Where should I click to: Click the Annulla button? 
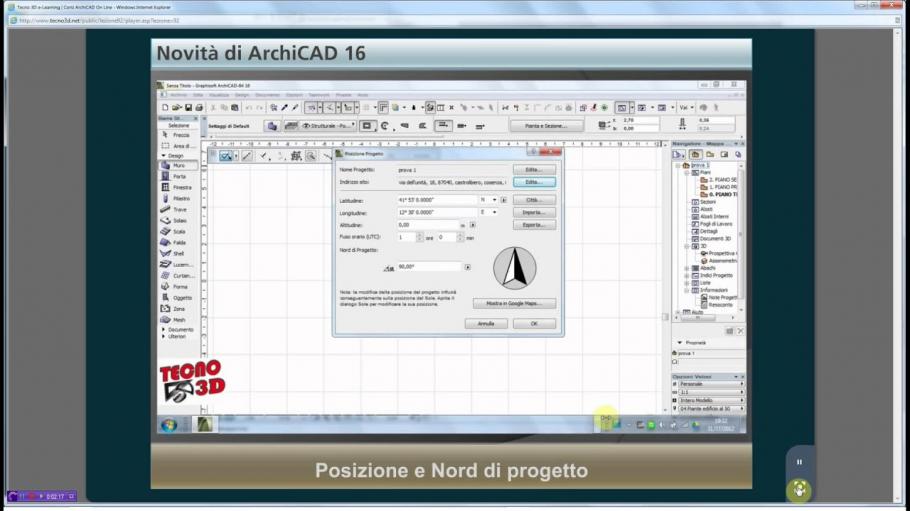pyautogui.click(x=486, y=323)
